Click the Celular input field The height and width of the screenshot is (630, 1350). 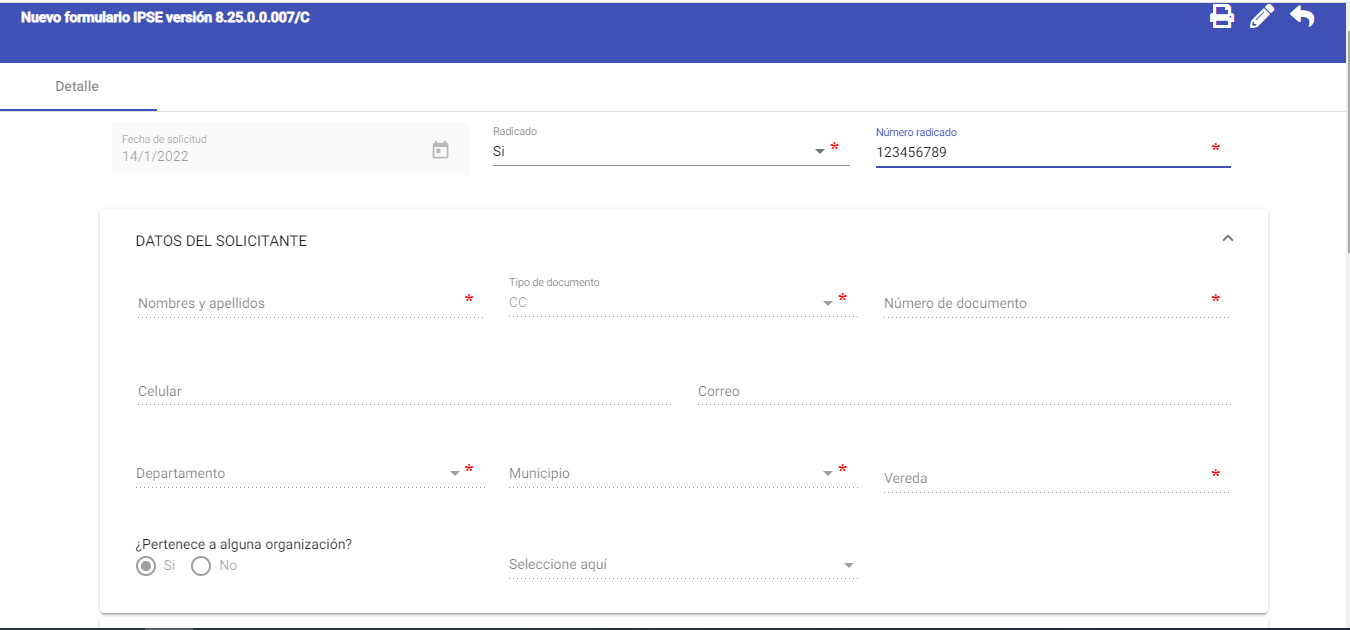tap(400, 392)
